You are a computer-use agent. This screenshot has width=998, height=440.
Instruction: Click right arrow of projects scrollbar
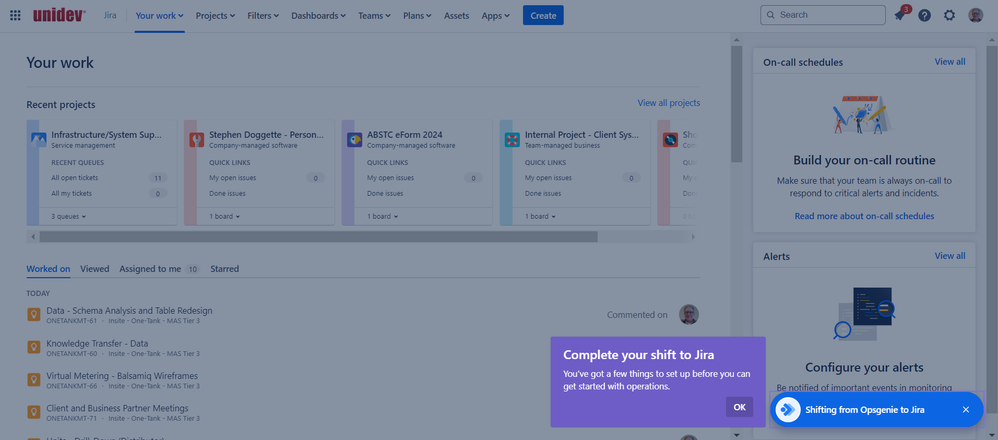tap(693, 237)
